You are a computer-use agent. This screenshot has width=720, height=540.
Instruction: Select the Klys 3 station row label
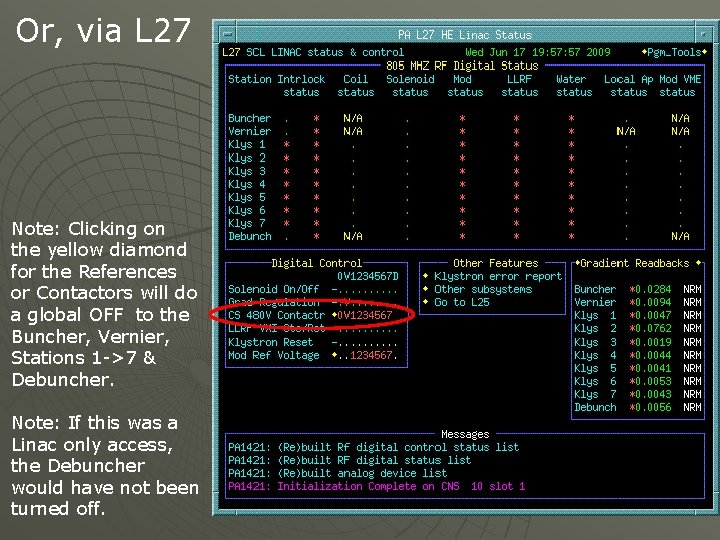pyautogui.click(x=247, y=171)
